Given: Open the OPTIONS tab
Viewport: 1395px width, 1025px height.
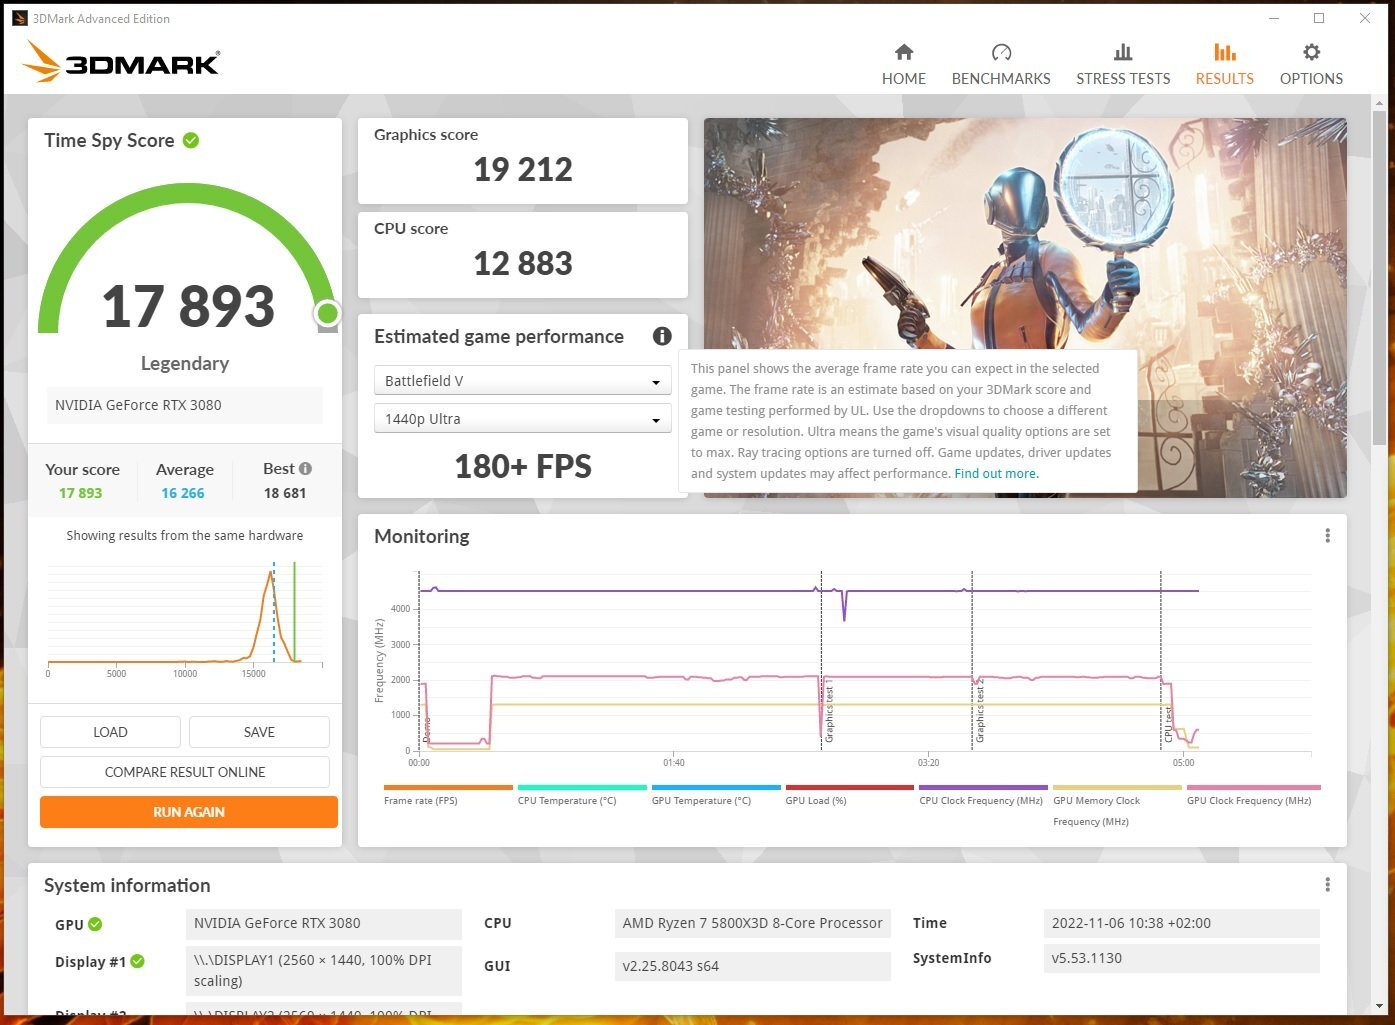Looking at the screenshot, I should pyautogui.click(x=1311, y=65).
